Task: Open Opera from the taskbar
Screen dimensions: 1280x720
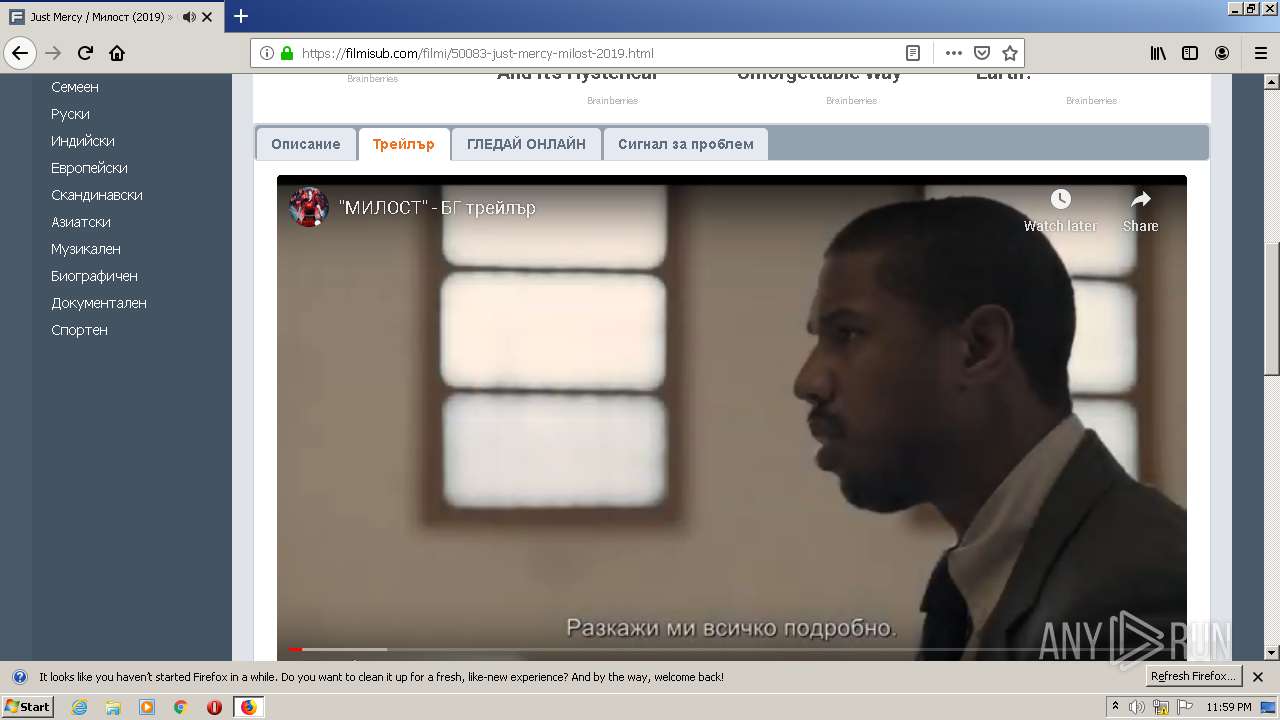Action: [x=214, y=707]
